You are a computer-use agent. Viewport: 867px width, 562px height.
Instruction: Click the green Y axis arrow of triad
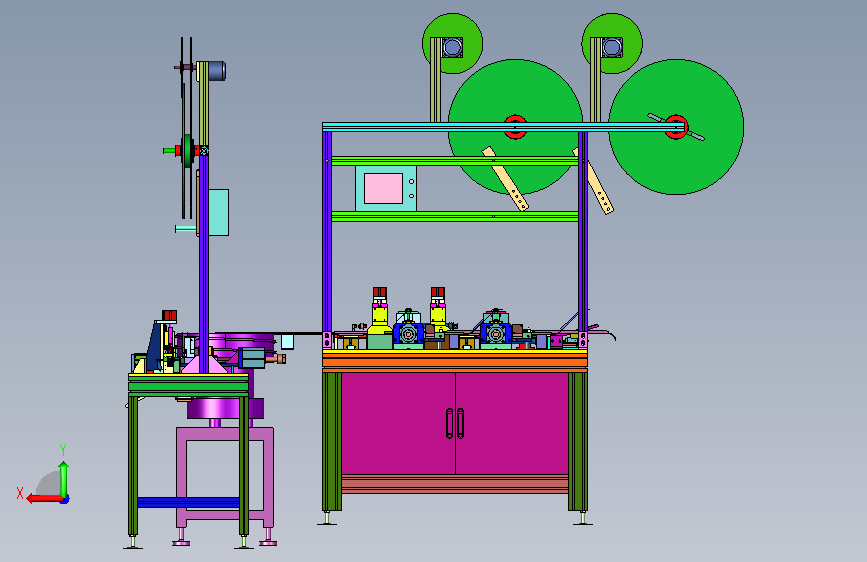(x=64, y=479)
